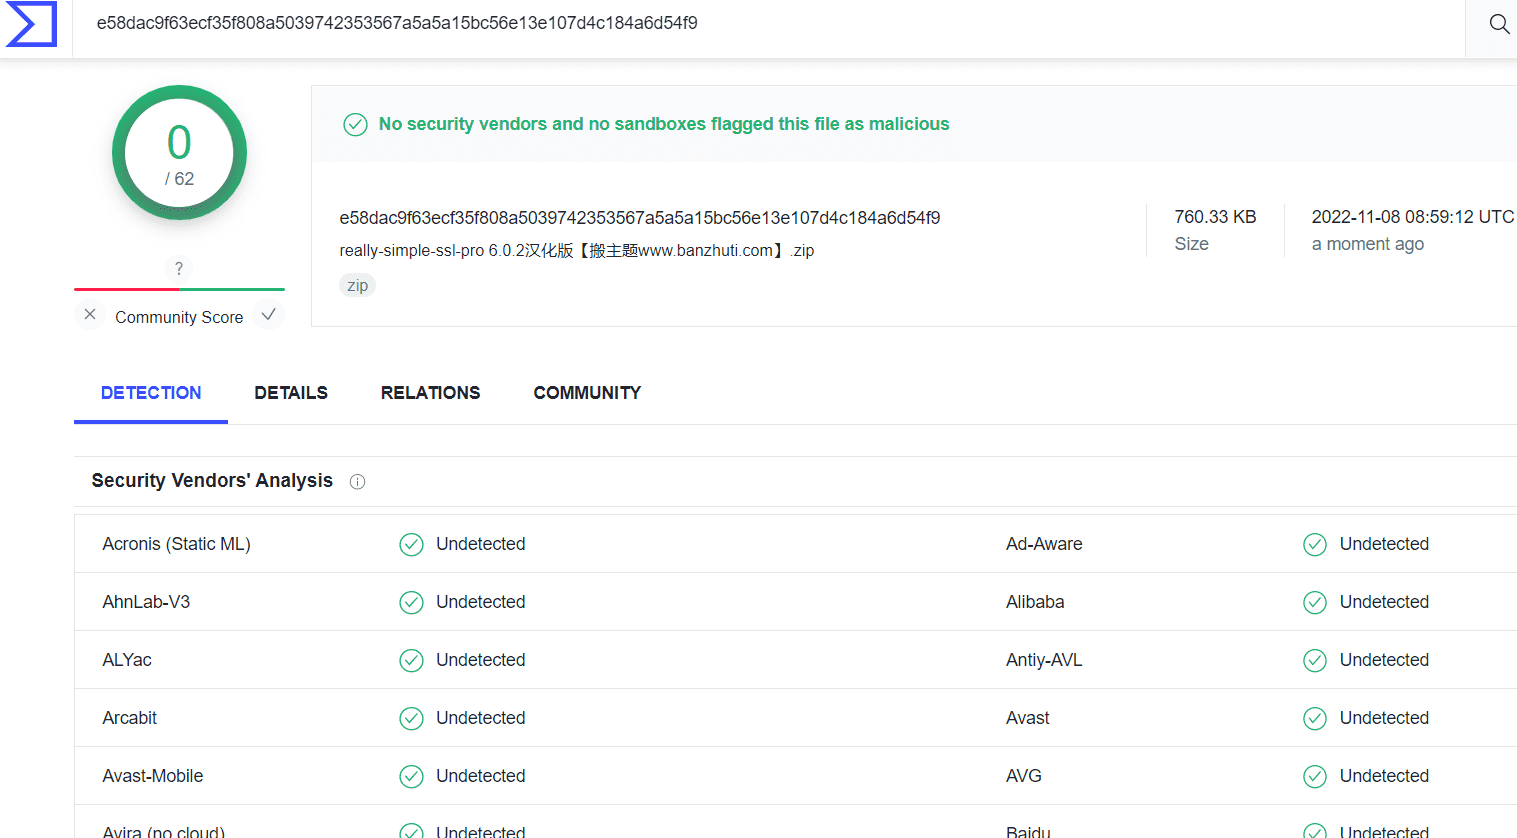Click the 0 / 62 detection score circle
The height and width of the screenshot is (838, 1517).
point(179,153)
